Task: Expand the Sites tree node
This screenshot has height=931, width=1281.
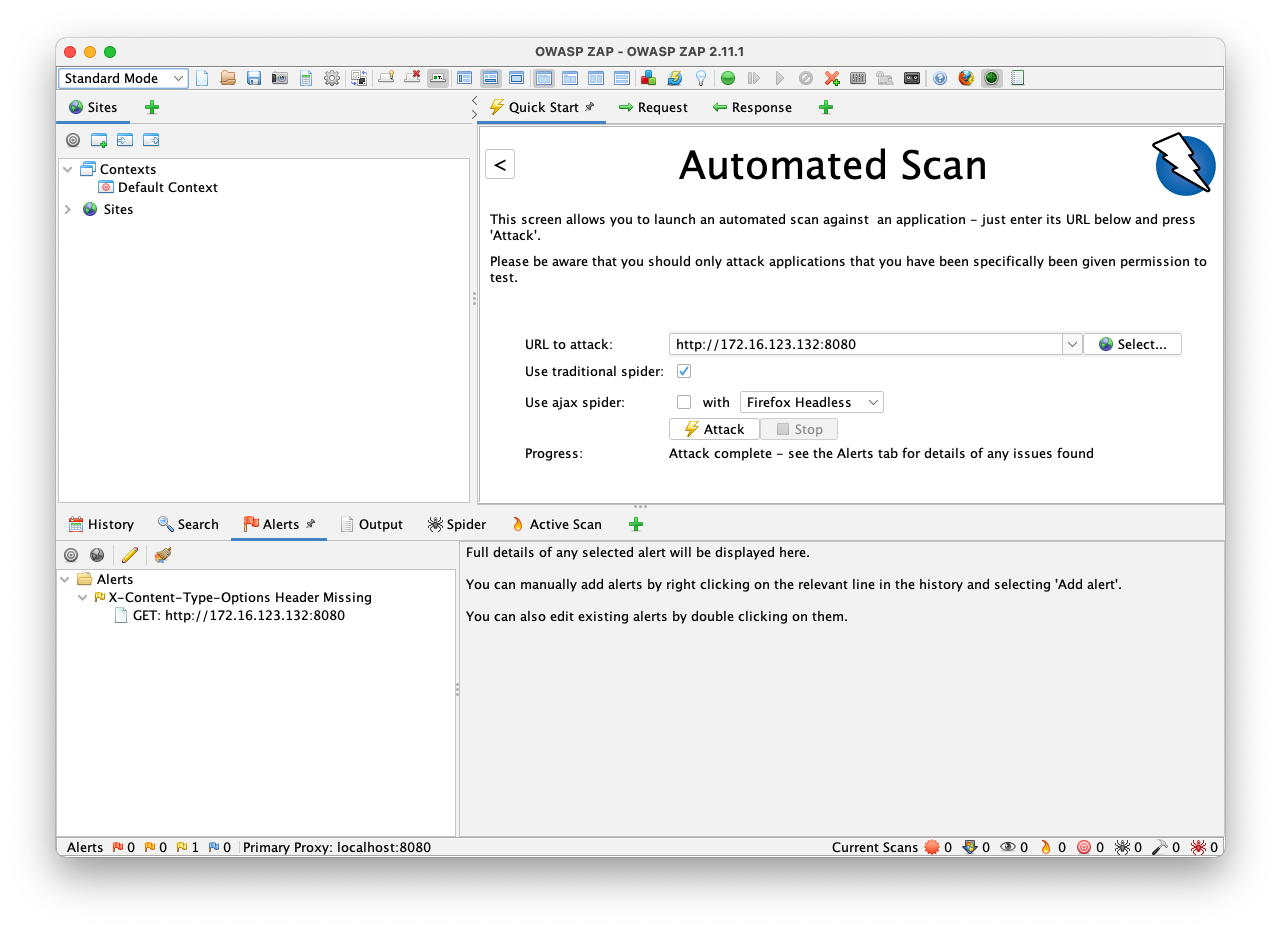Action: (x=67, y=209)
